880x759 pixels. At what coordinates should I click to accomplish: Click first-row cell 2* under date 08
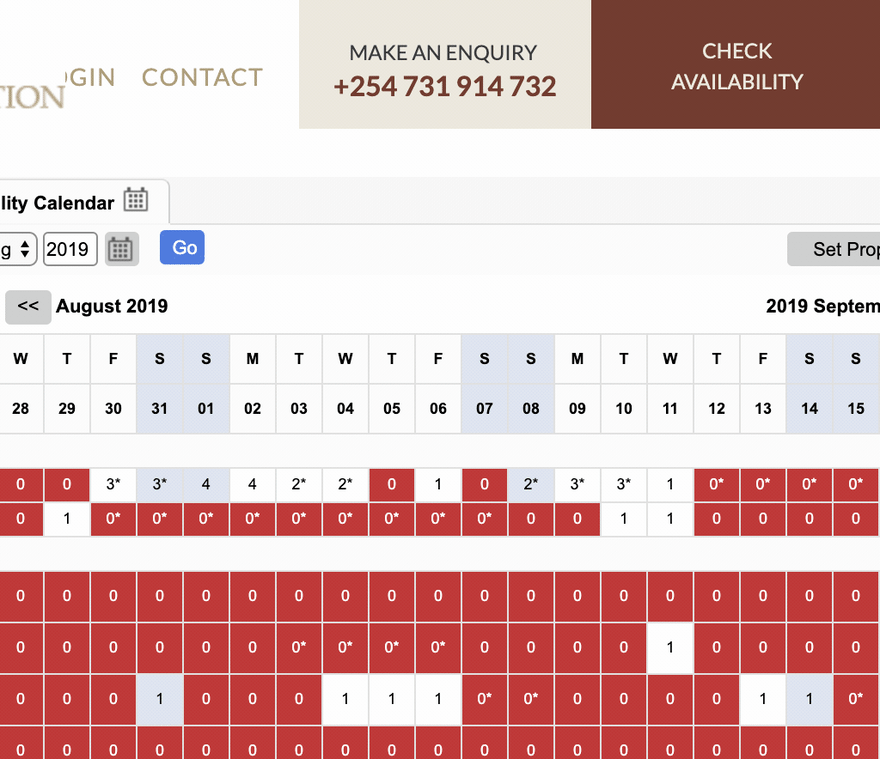tap(531, 484)
